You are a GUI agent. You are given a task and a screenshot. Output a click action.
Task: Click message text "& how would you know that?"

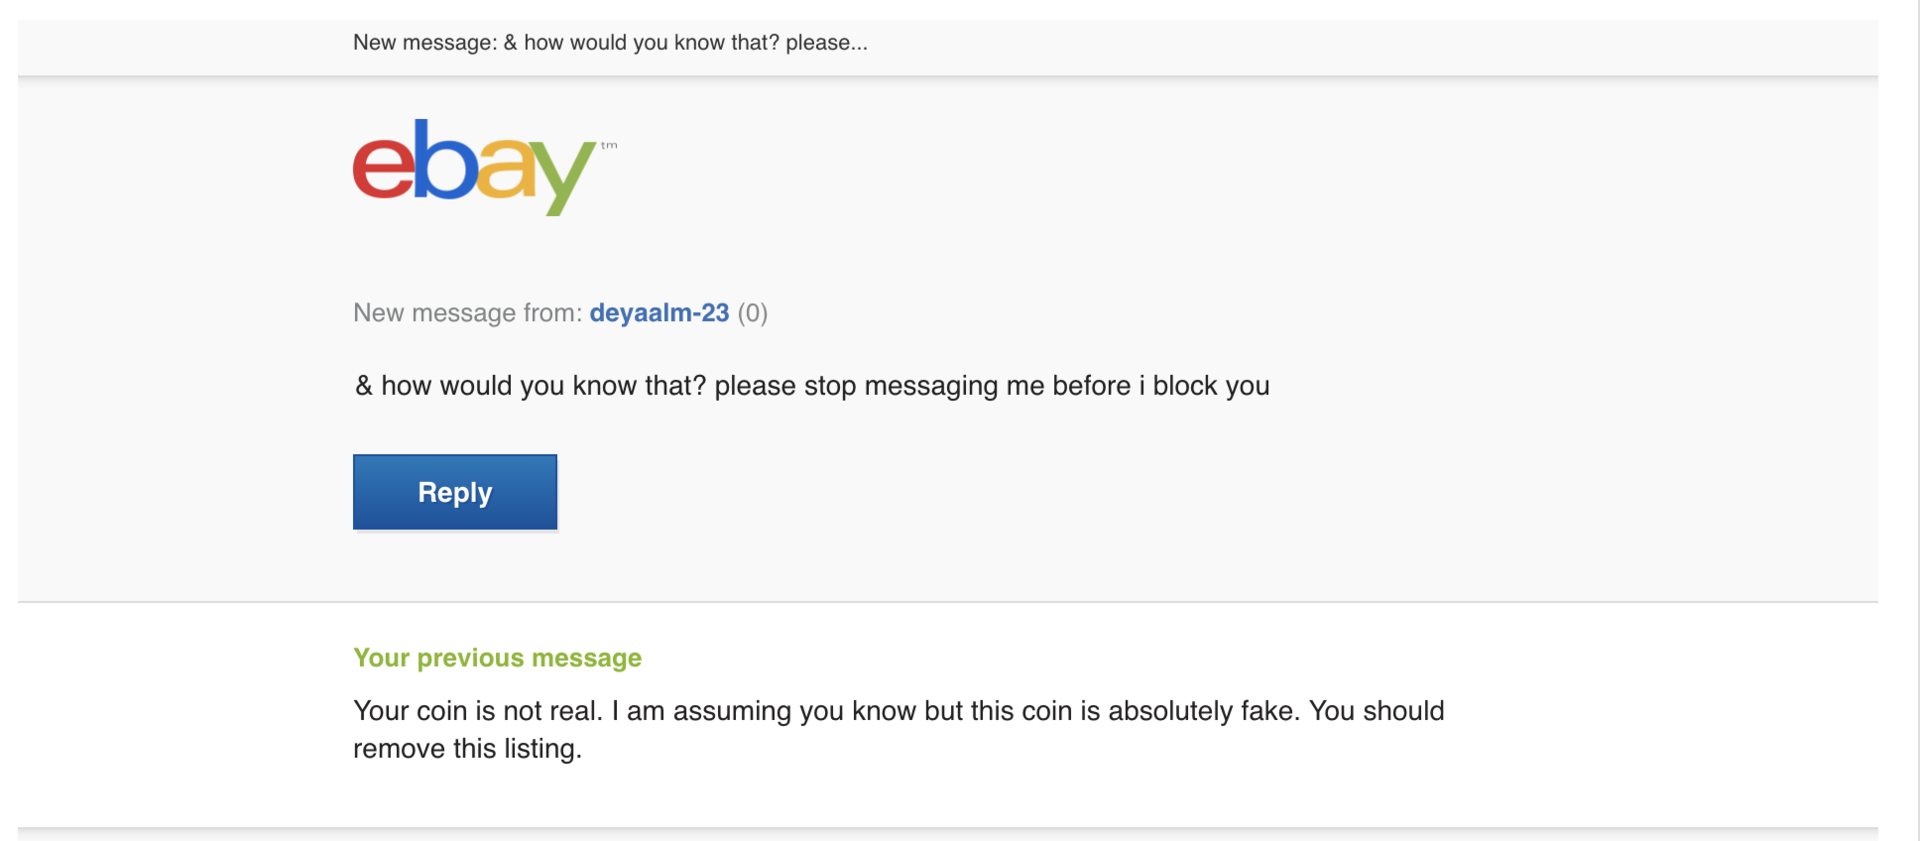click(530, 386)
